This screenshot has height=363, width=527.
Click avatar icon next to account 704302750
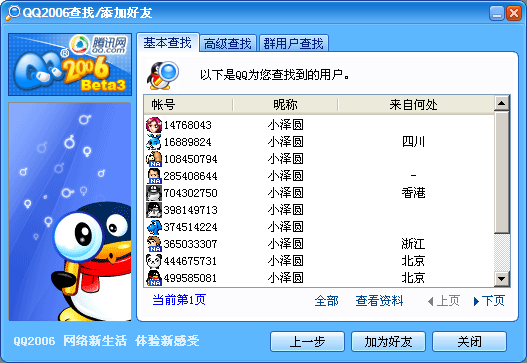coord(154,193)
